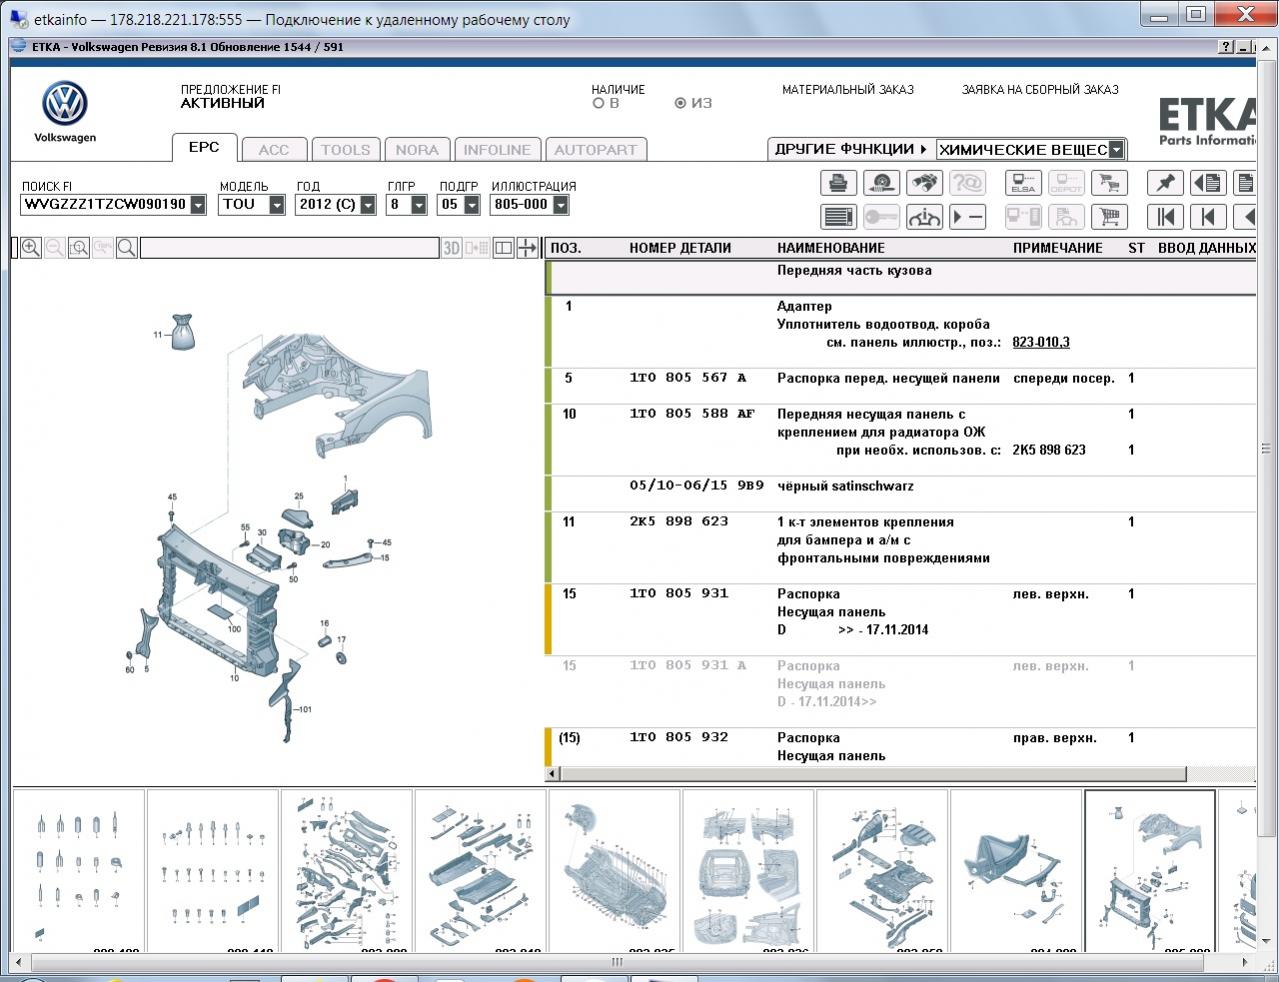
Task: Click the Volkswagen logo
Action: pyautogui.click(x=65, y=104)
